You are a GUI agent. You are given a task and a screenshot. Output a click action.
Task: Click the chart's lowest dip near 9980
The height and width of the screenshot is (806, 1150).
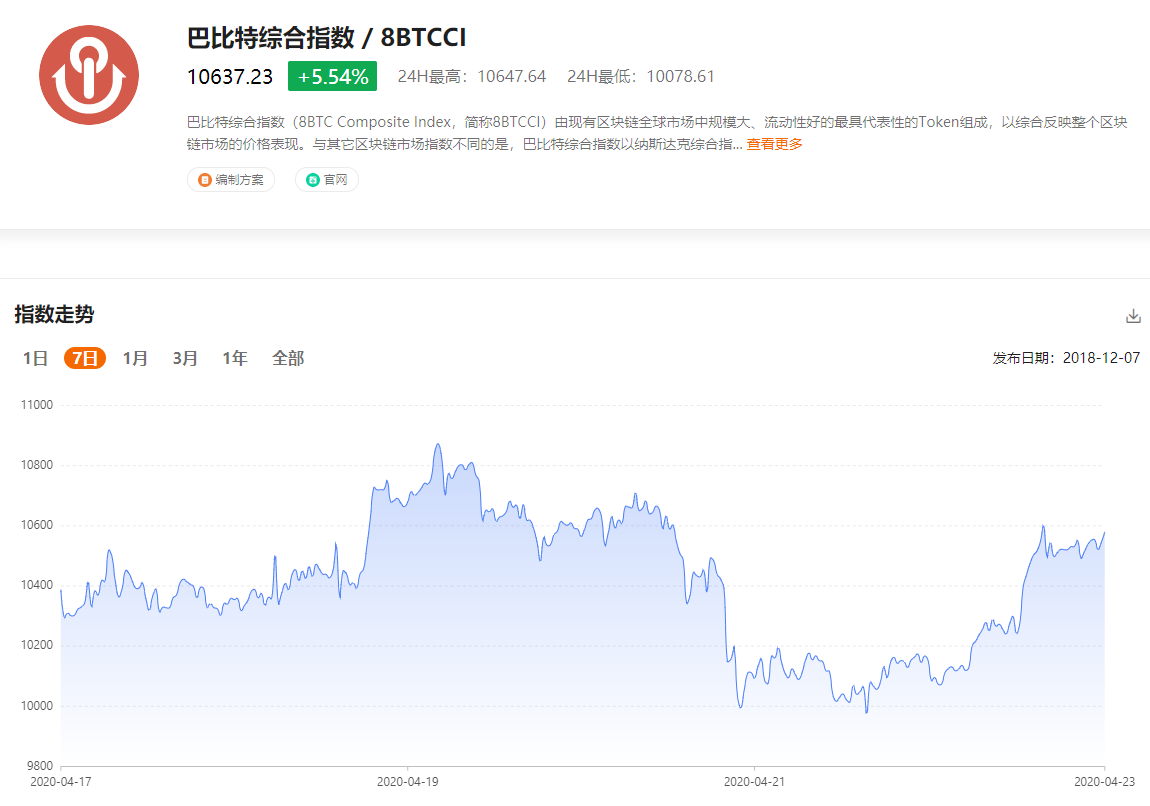[x=866, y=711]
